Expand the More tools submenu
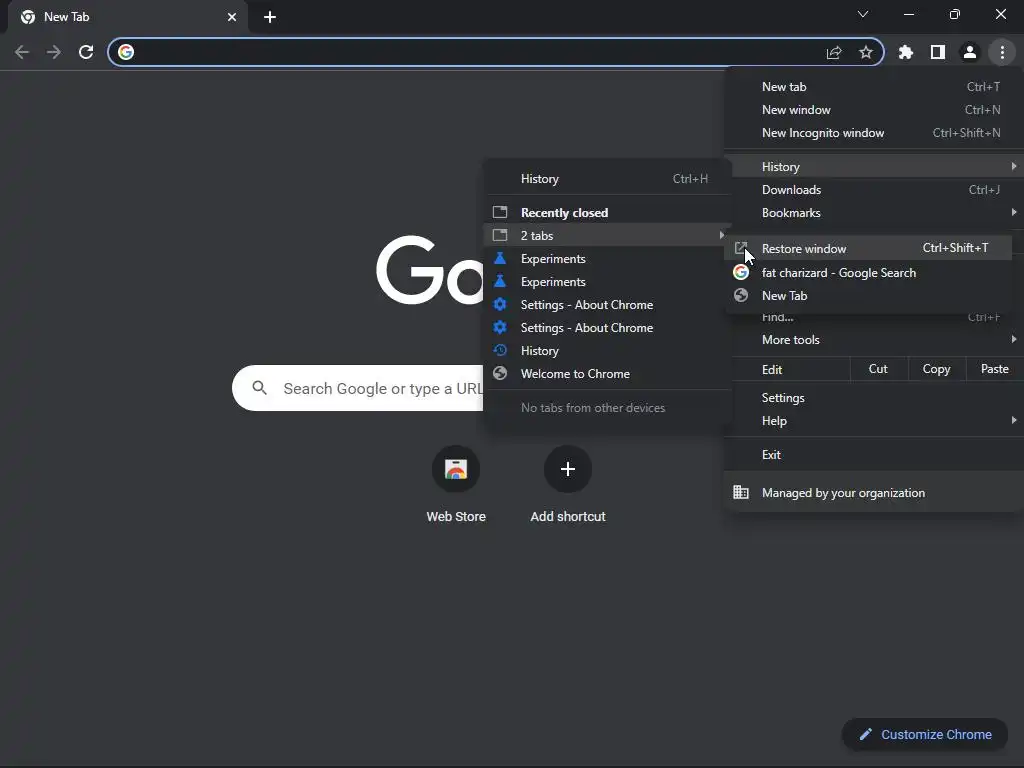1024x768 pixels. (874, 340)
